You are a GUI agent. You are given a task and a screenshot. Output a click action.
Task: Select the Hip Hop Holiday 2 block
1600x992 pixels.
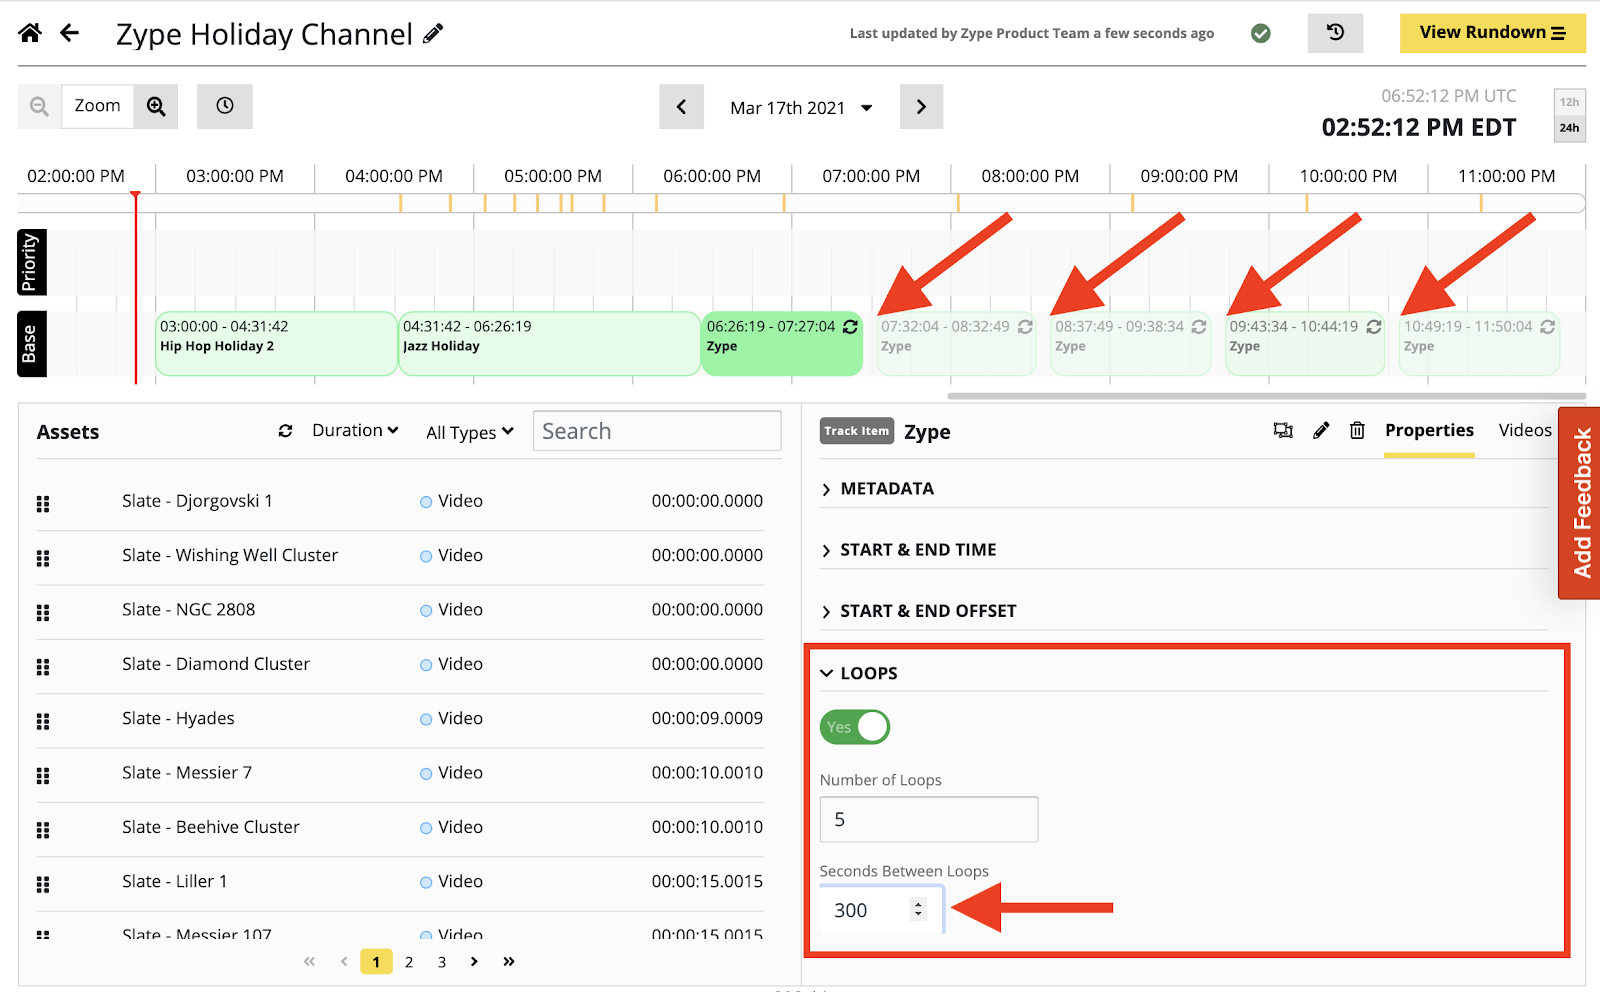[x=276, y=344]
